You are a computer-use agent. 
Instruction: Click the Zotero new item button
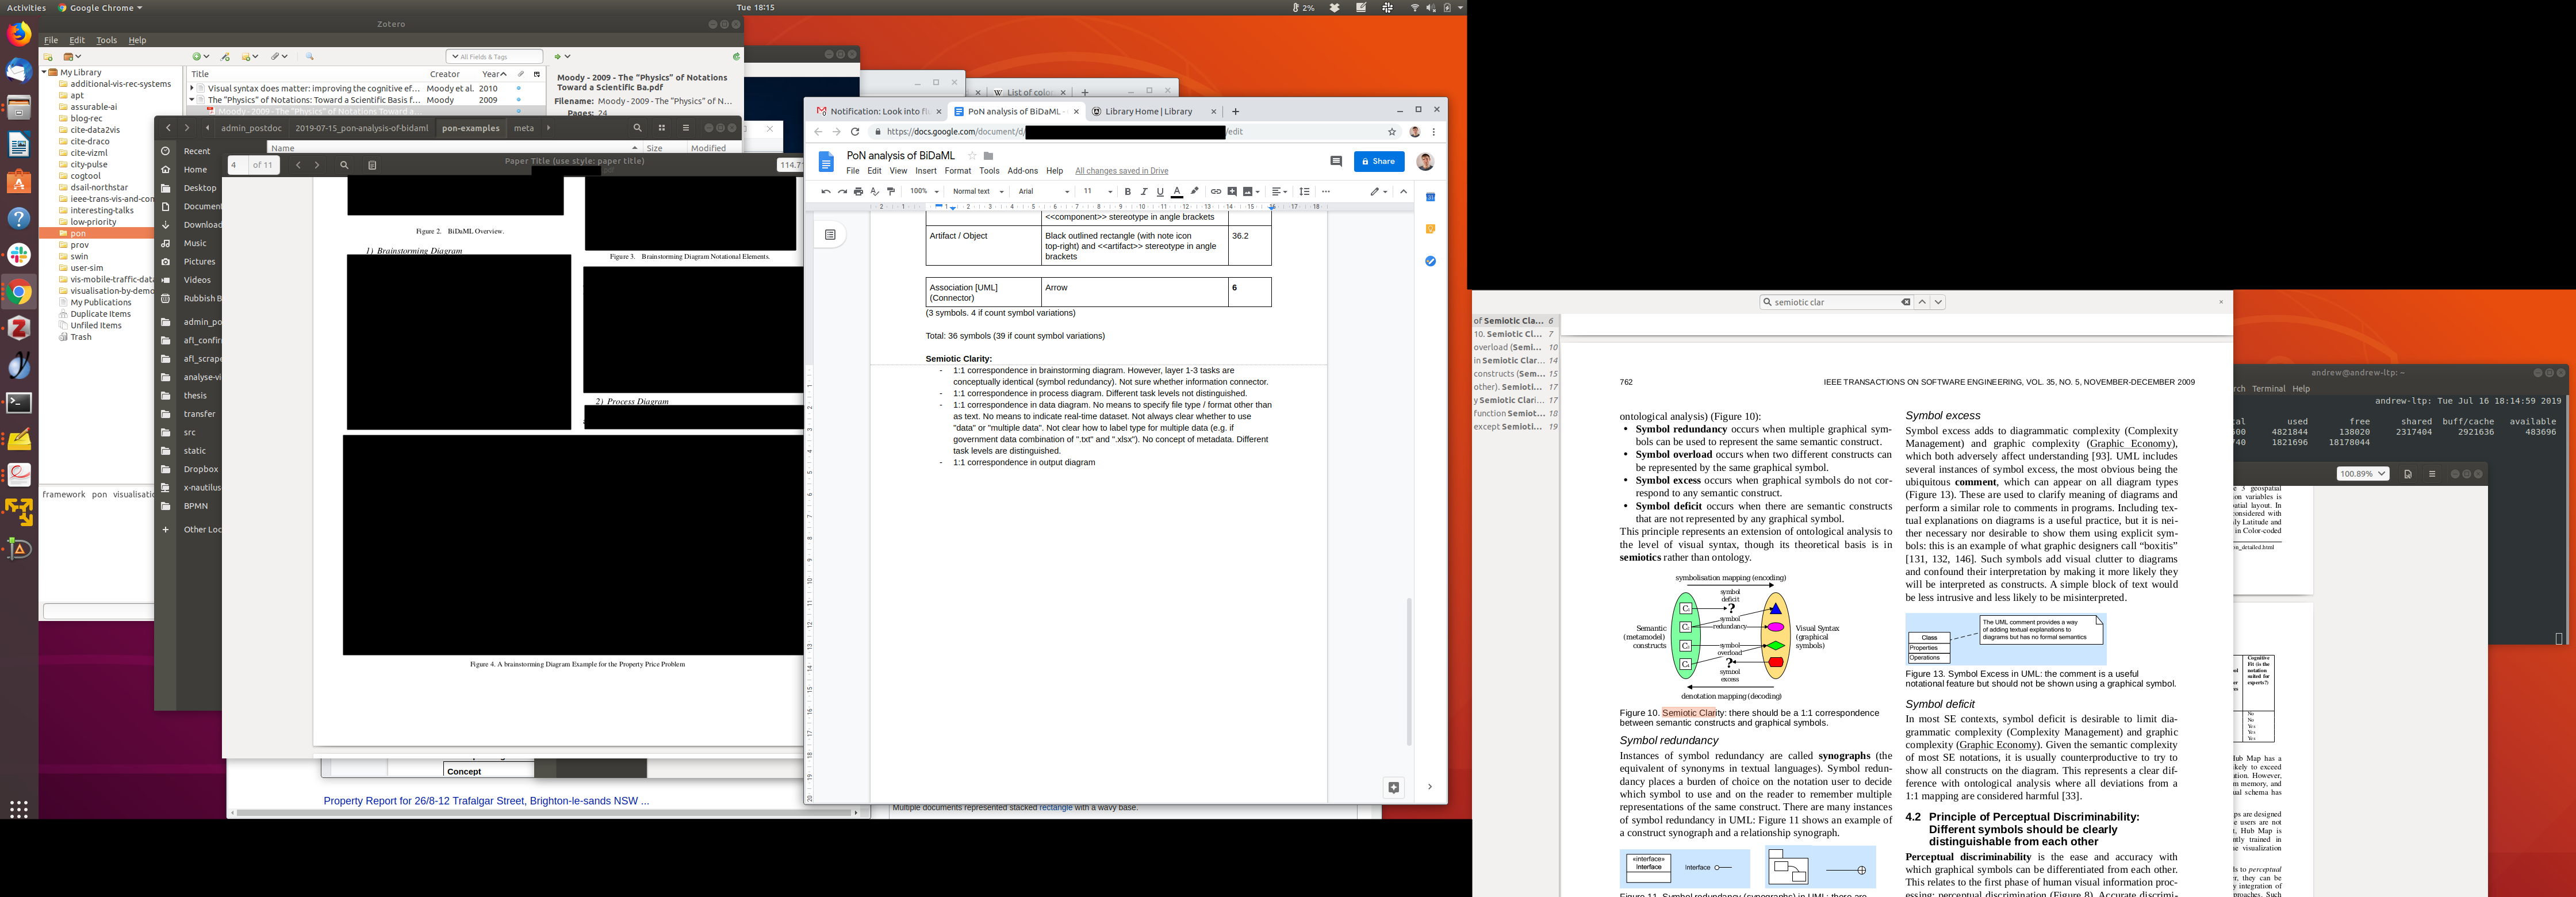197,57
